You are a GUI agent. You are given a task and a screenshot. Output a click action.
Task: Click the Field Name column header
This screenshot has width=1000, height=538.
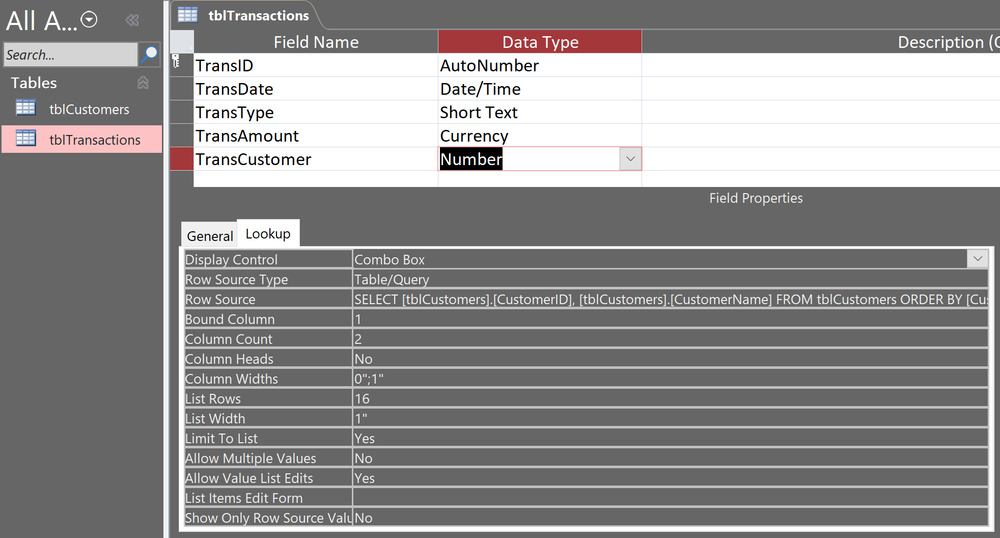pyautogui.click(x=315, y=42)
